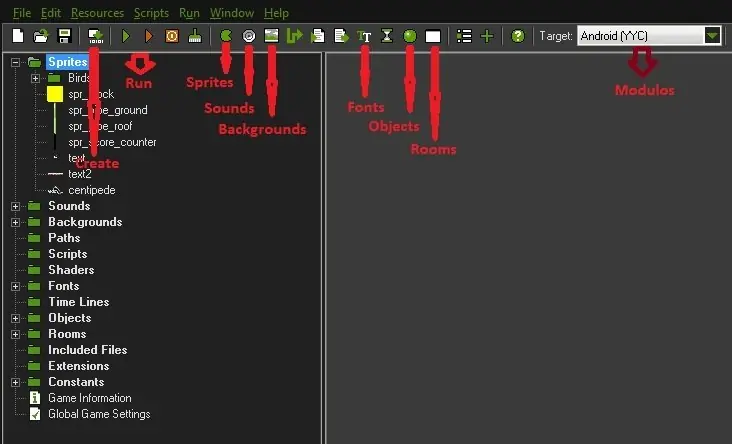Image resolution: width=732 pixels, height=444 pixels.
Task: Expand the Sounds folder
Action: (15, 206)
